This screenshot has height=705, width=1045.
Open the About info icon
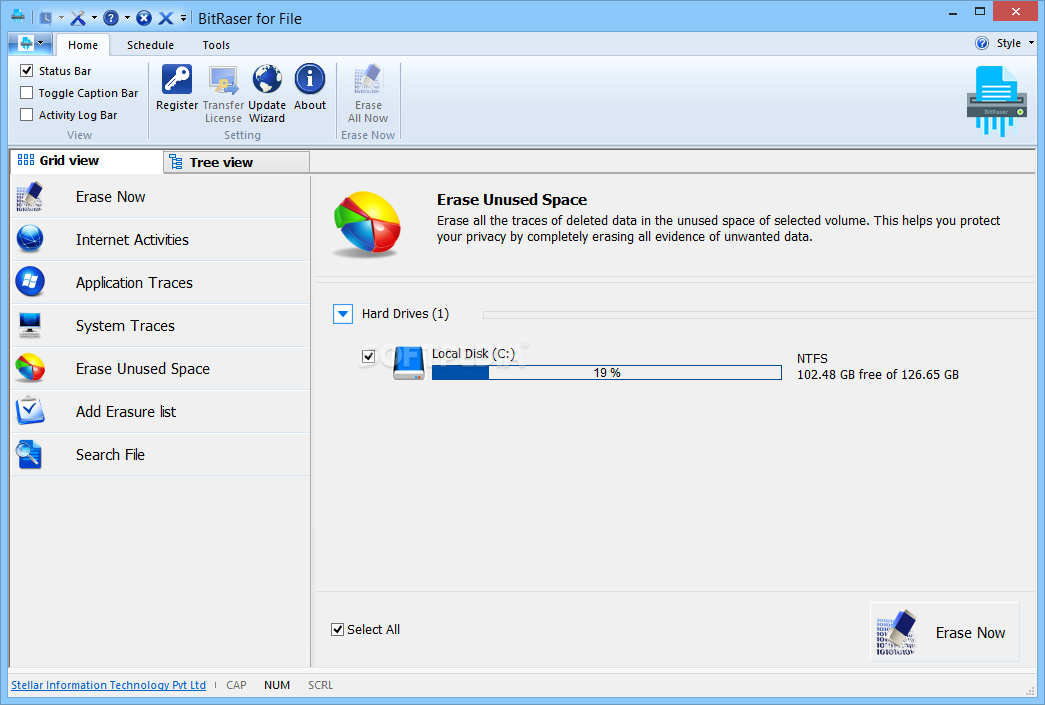[310, 79]
